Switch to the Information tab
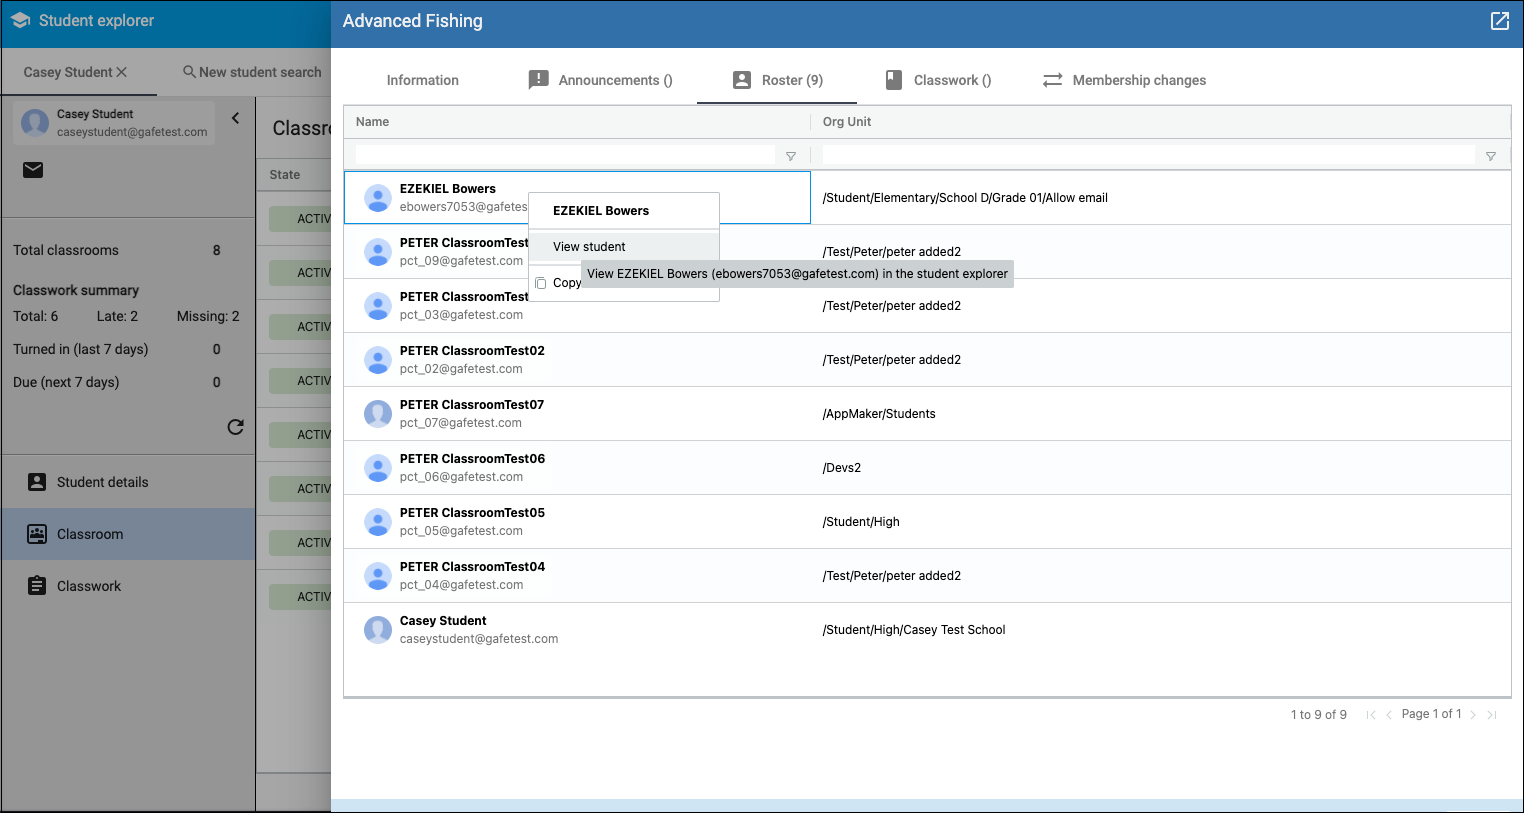This screenshot has width=1524, height=813. coord(423,80)
